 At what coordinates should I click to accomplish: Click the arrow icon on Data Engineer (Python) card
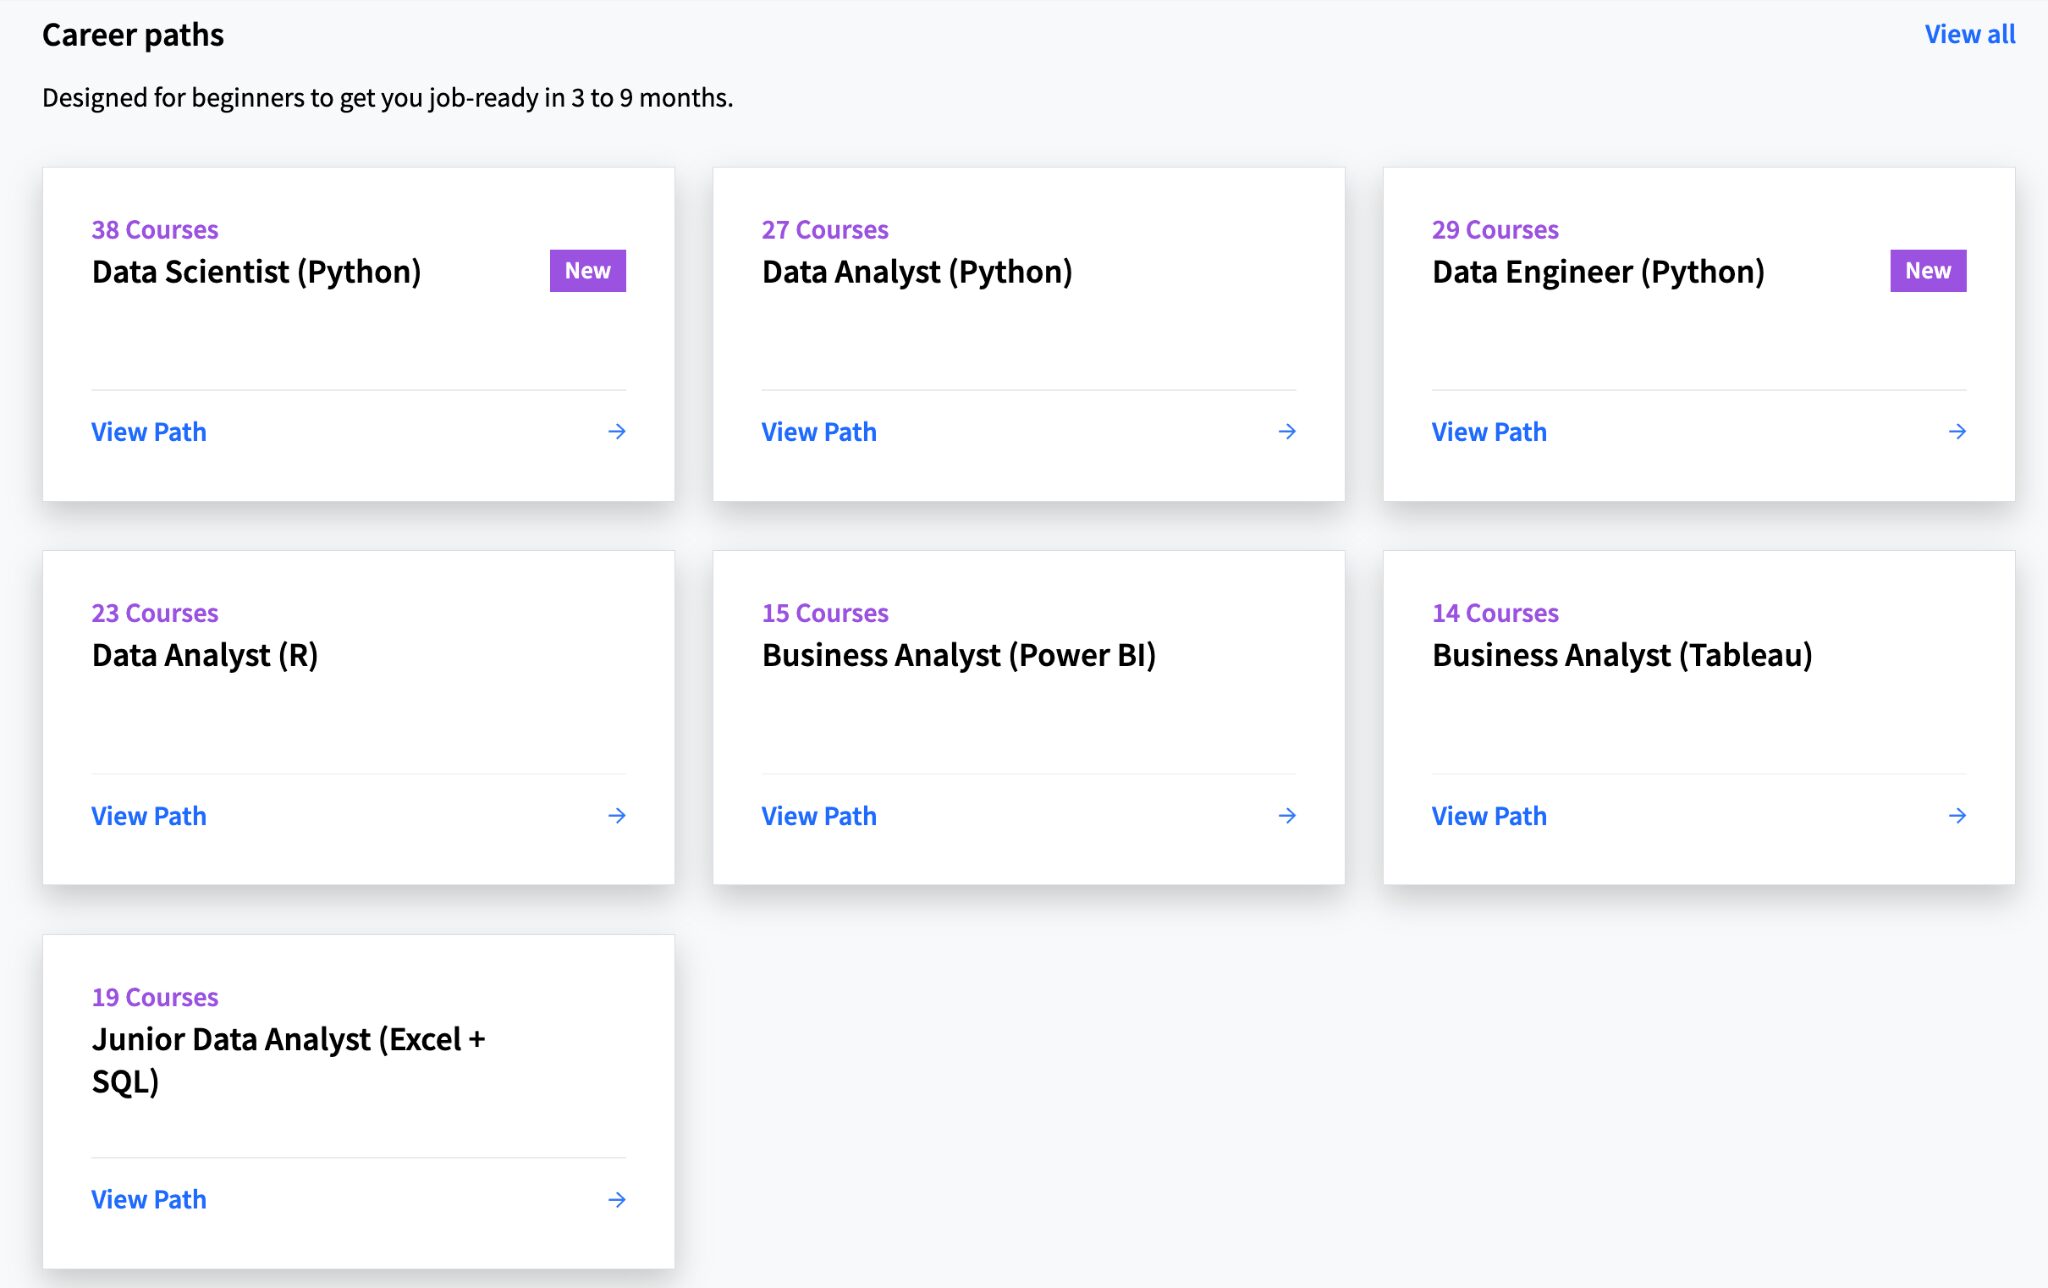pos(1957,431)
